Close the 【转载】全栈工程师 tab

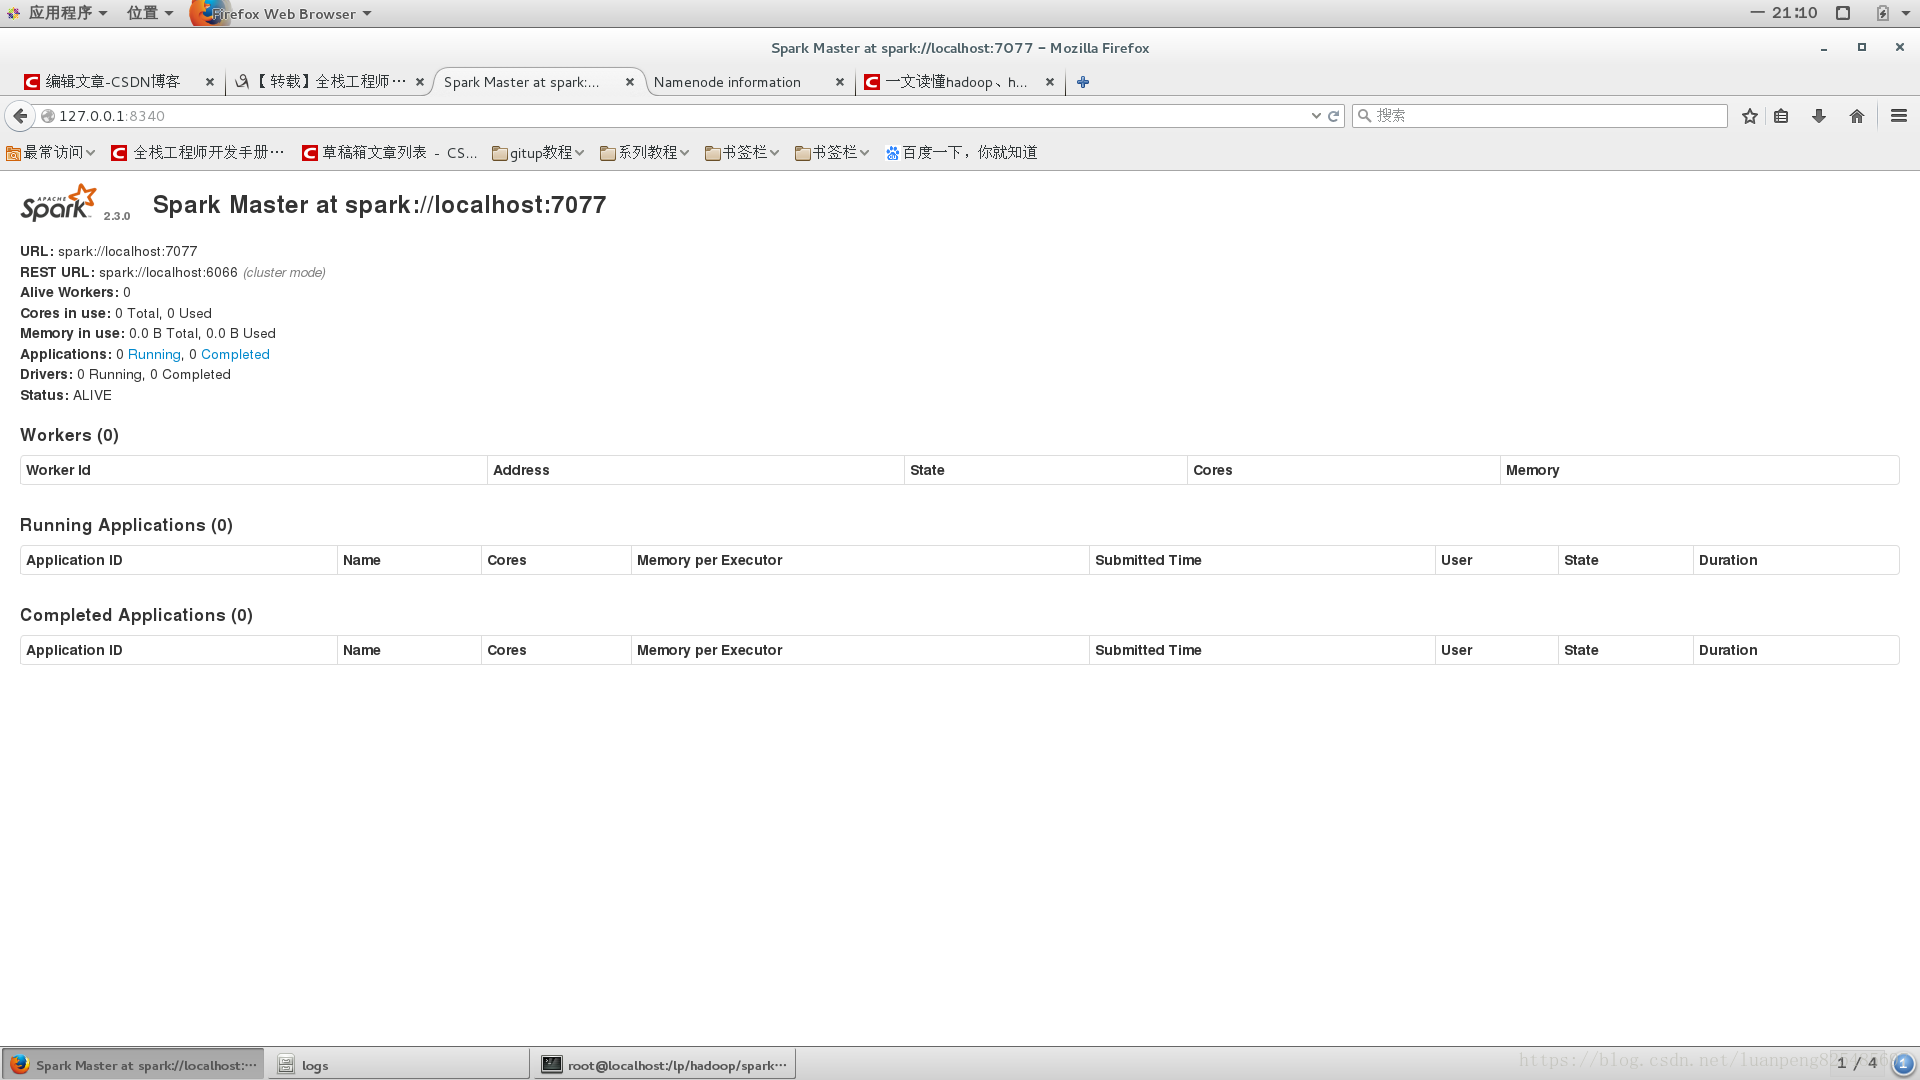point(420,82)
